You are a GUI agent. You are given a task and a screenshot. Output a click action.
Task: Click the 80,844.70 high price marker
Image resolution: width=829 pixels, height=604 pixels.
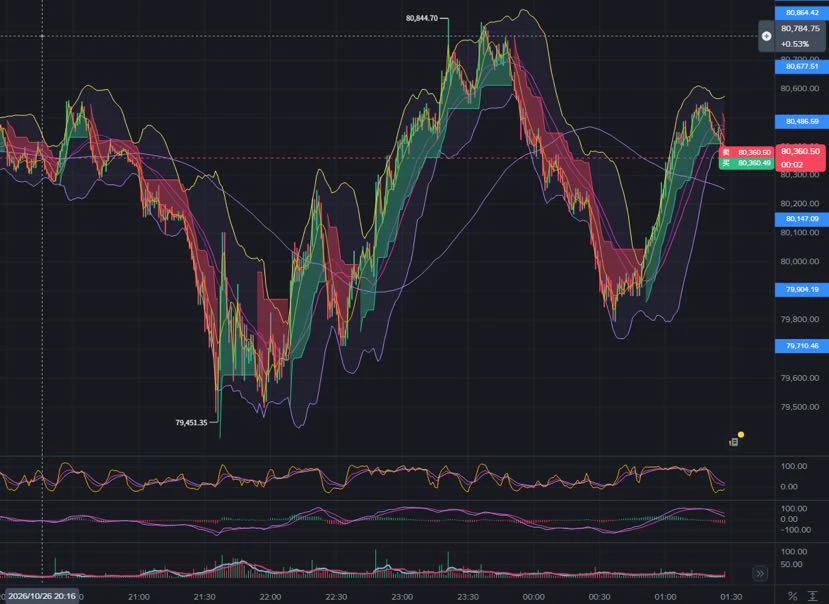[x=422, y=18]
